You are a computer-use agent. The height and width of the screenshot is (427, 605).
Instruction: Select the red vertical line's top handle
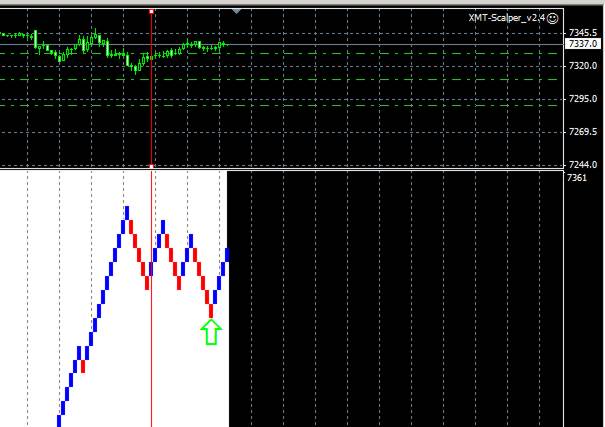click(152, 12)
